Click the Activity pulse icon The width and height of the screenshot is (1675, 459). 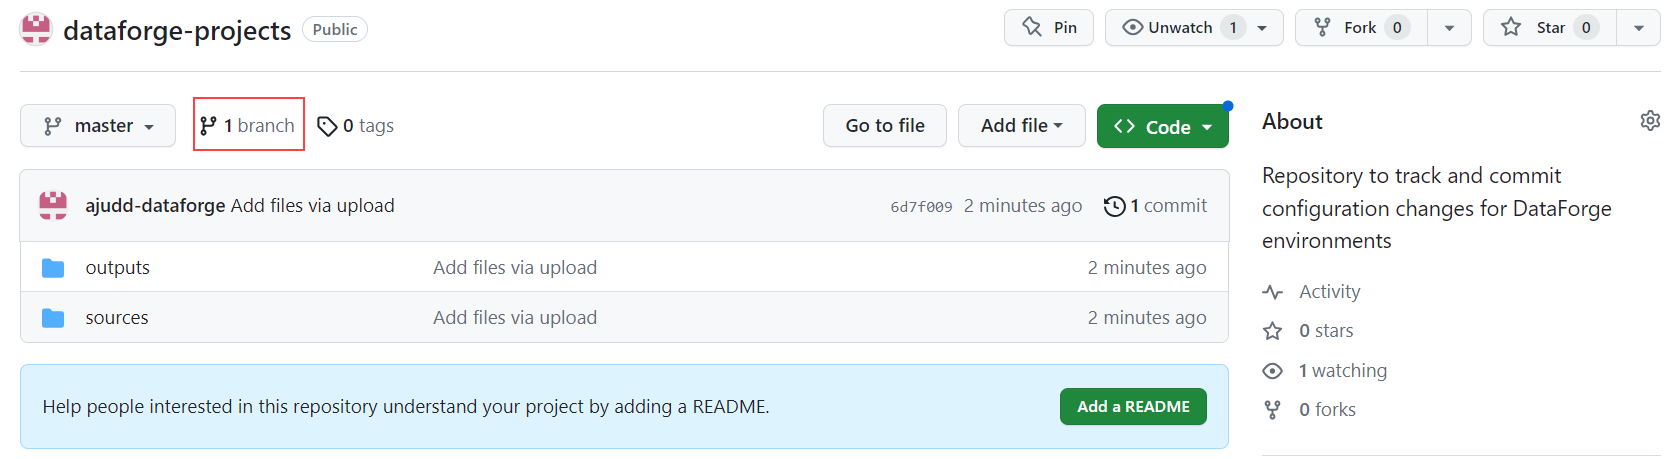click(x=1273, y=292)
